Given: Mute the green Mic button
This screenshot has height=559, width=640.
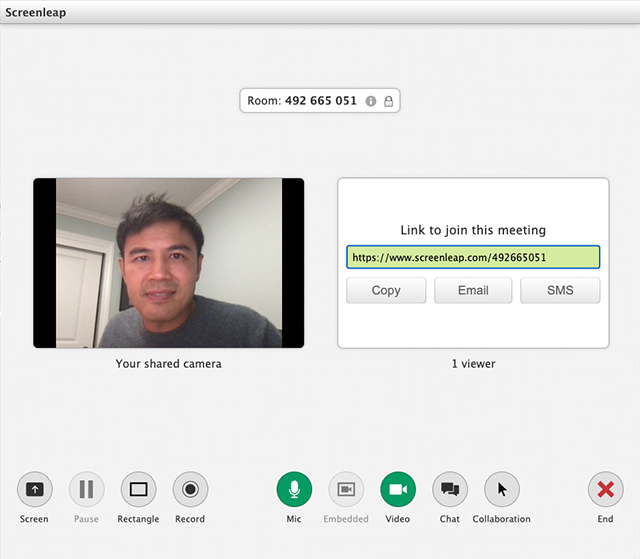Looking at the screenshot, I should point(294,490).
